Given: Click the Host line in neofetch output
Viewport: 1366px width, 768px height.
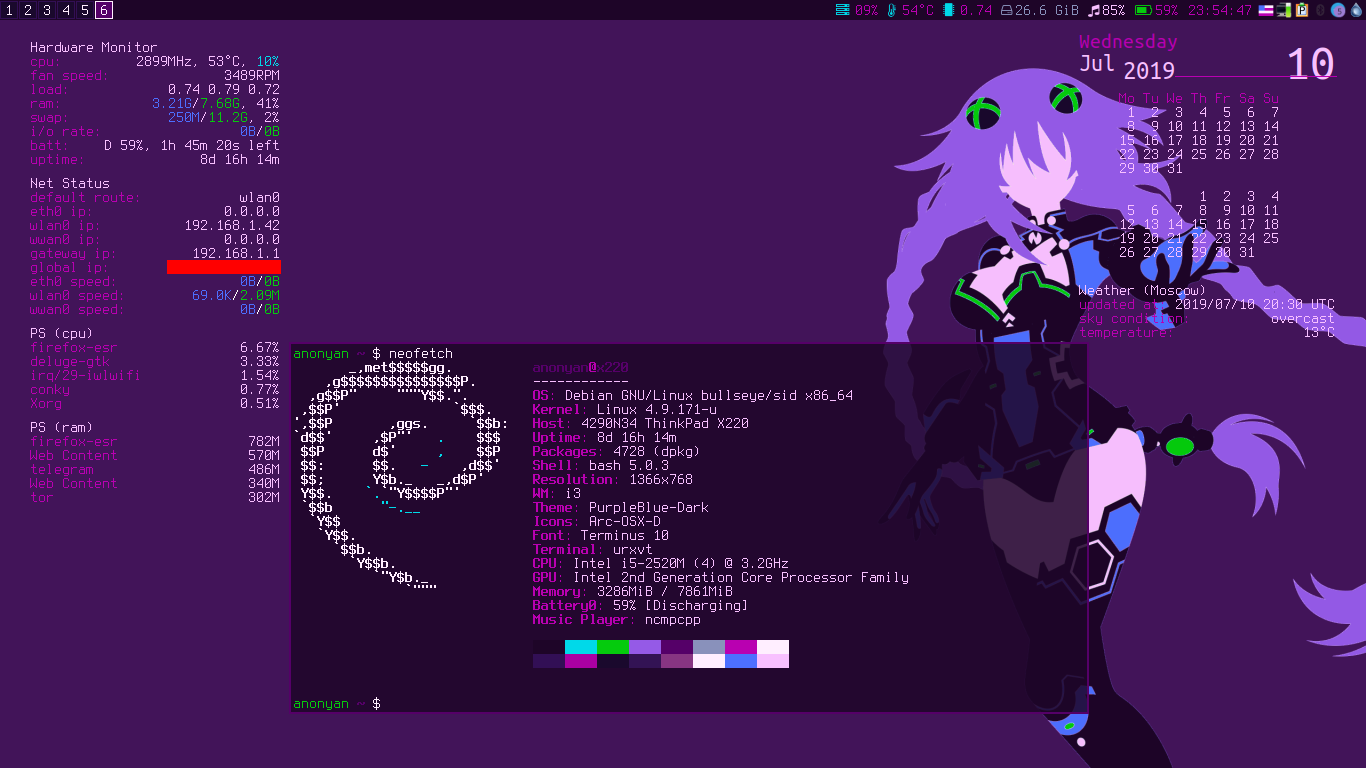Looking at the screenshot, I should 640,423.
